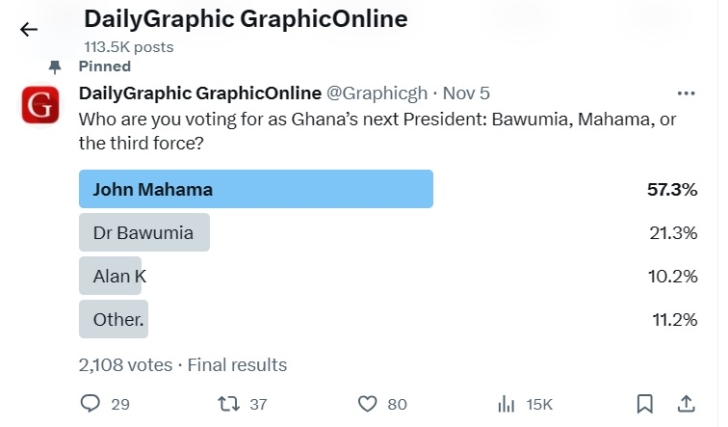Image resolution: width=728 pixels, height=427 pixels.
Task: Click the Other poll result bar
Action: pyautogui.click(x=113, y=320)
